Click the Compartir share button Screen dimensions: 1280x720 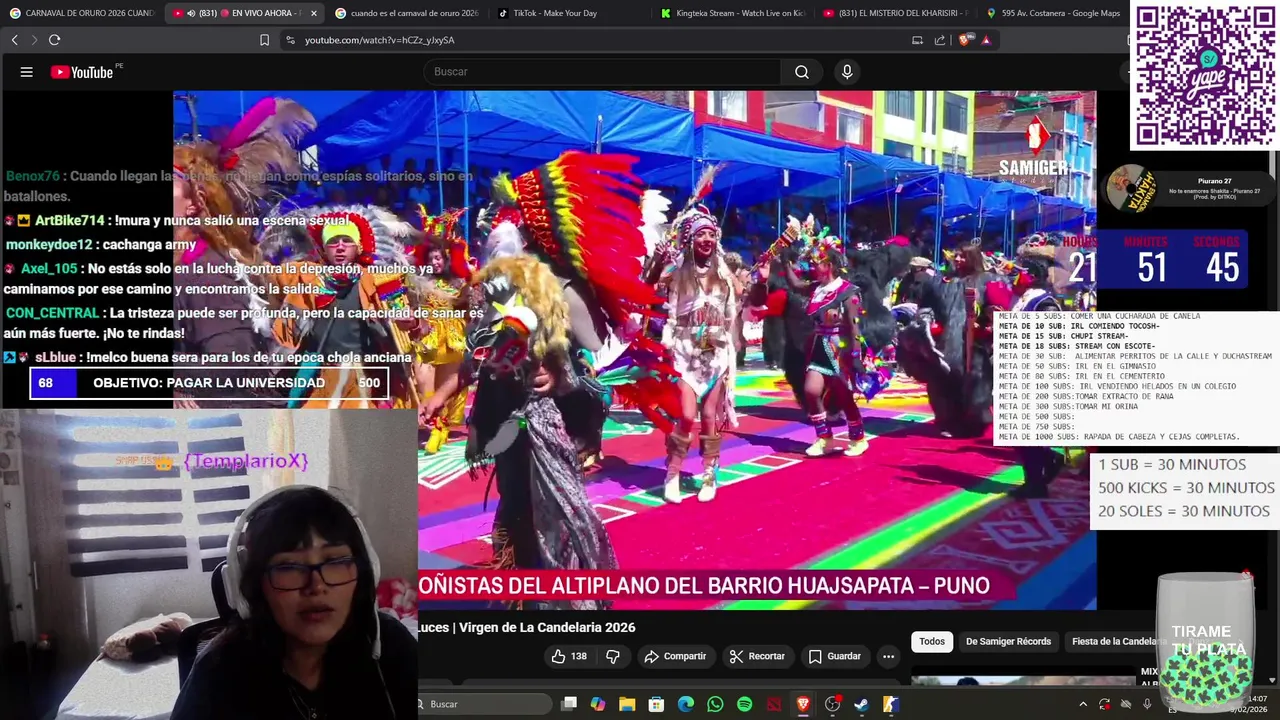click(675, 656)
